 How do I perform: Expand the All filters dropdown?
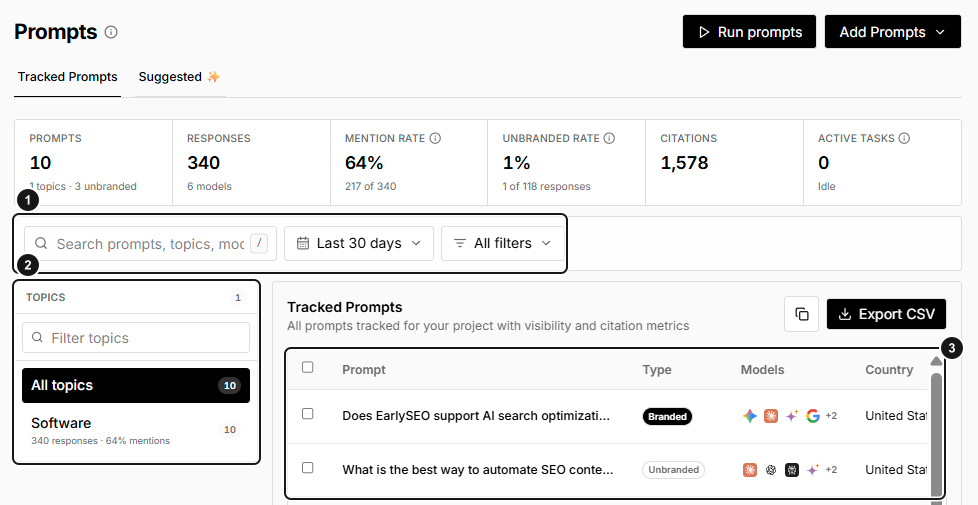(503, 243)
